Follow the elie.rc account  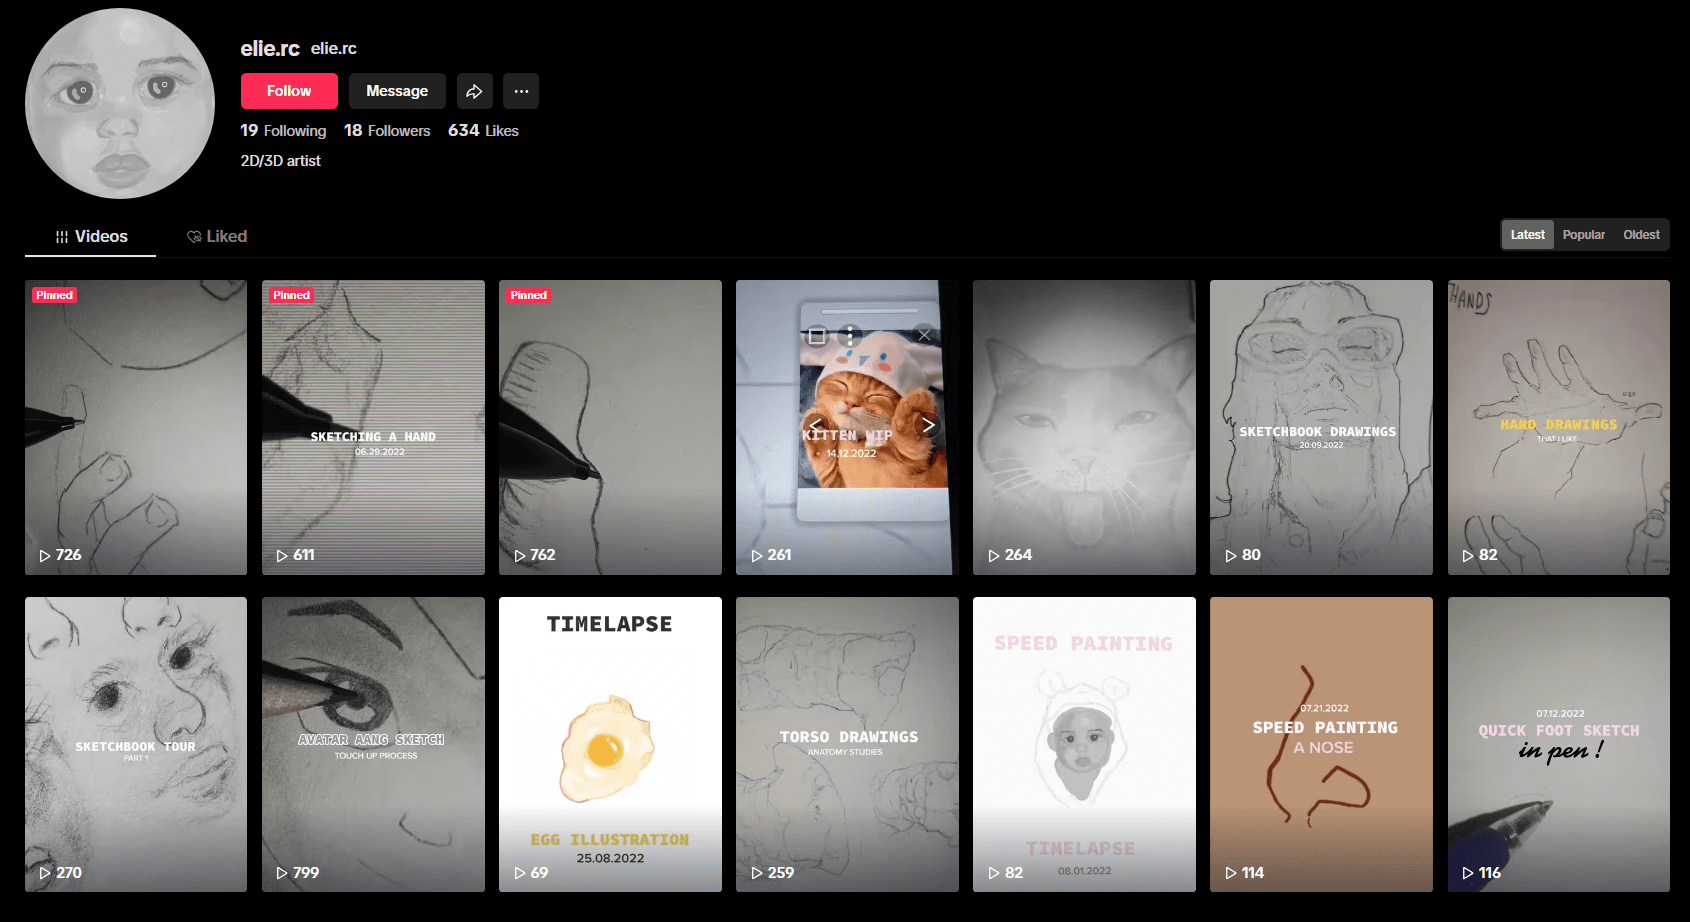click(289, 91)
